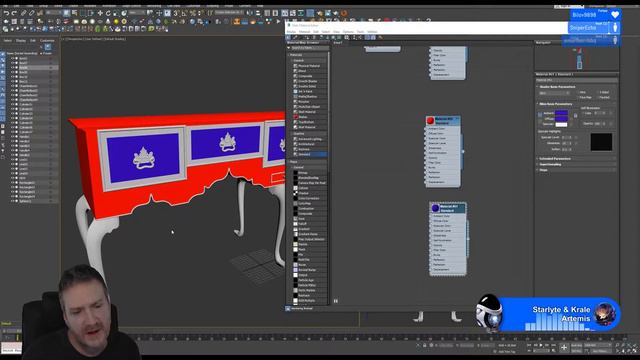
Task: Toggle the 3D Snaps button
Action: [176, 13]
